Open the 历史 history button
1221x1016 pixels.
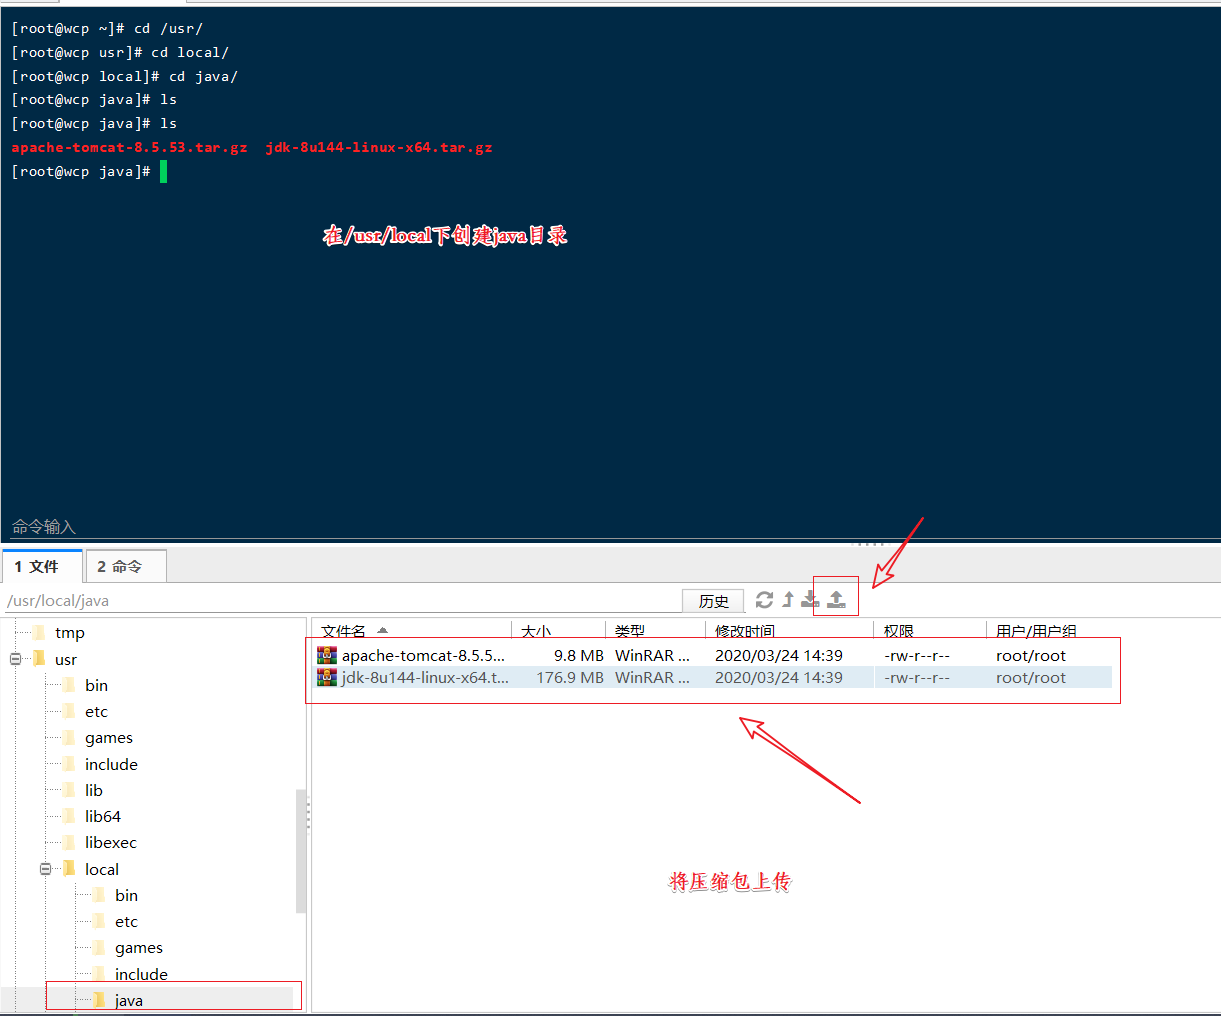click(714, 601)
